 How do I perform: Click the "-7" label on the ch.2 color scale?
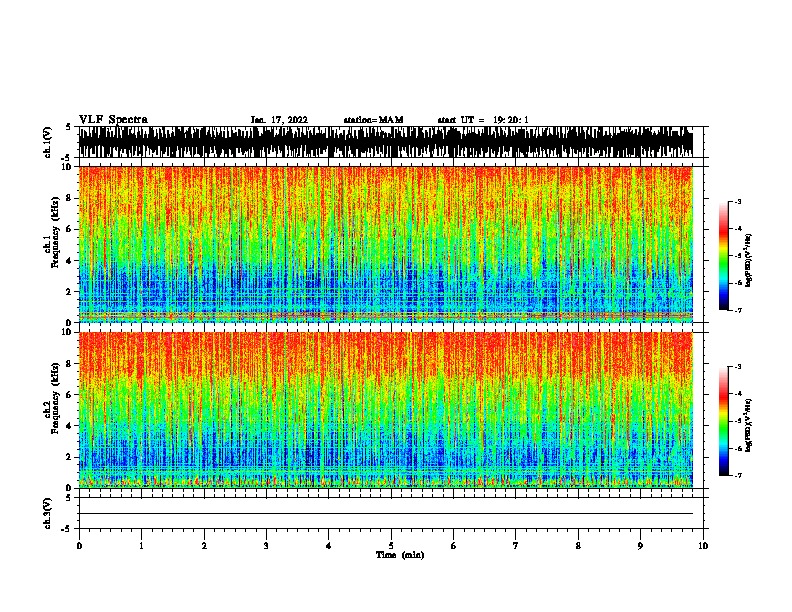click(737, 476)
